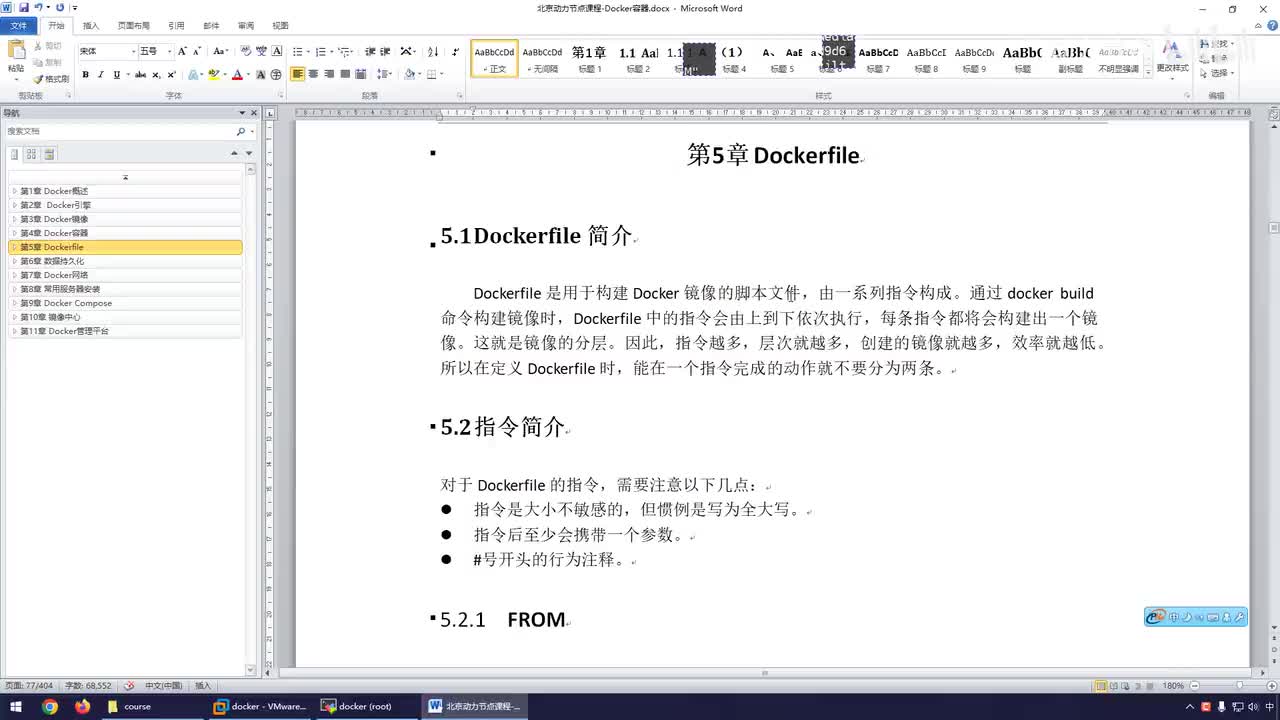Toggle italic formatting with the I button
This screenshot has width=1280, height=720.
coord(101,75)
